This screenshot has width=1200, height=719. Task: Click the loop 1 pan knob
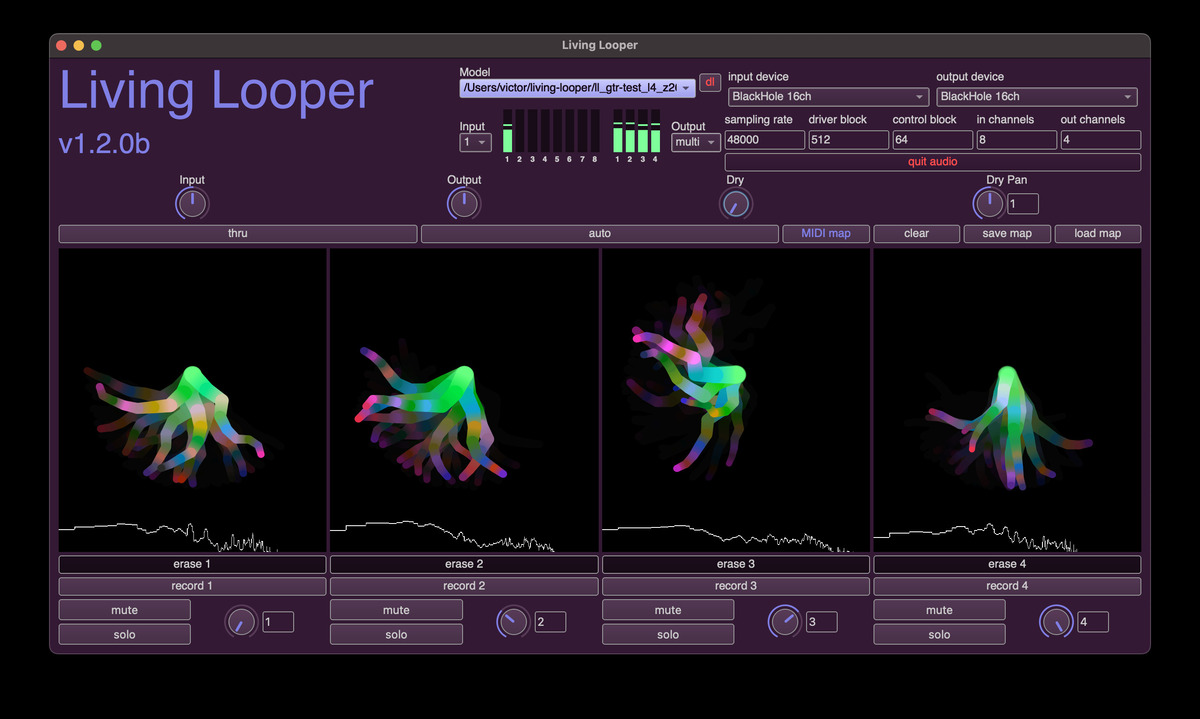coord(241,622)
